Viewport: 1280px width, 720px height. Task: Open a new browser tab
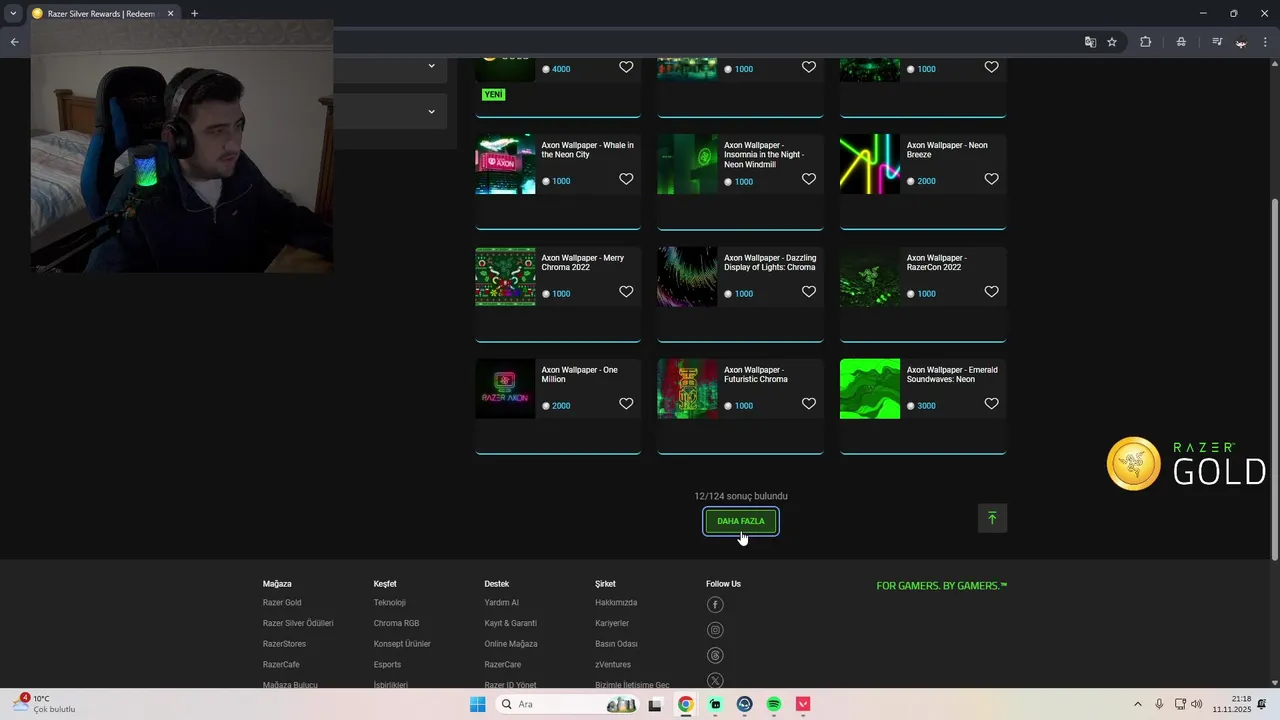click(194, 13)
